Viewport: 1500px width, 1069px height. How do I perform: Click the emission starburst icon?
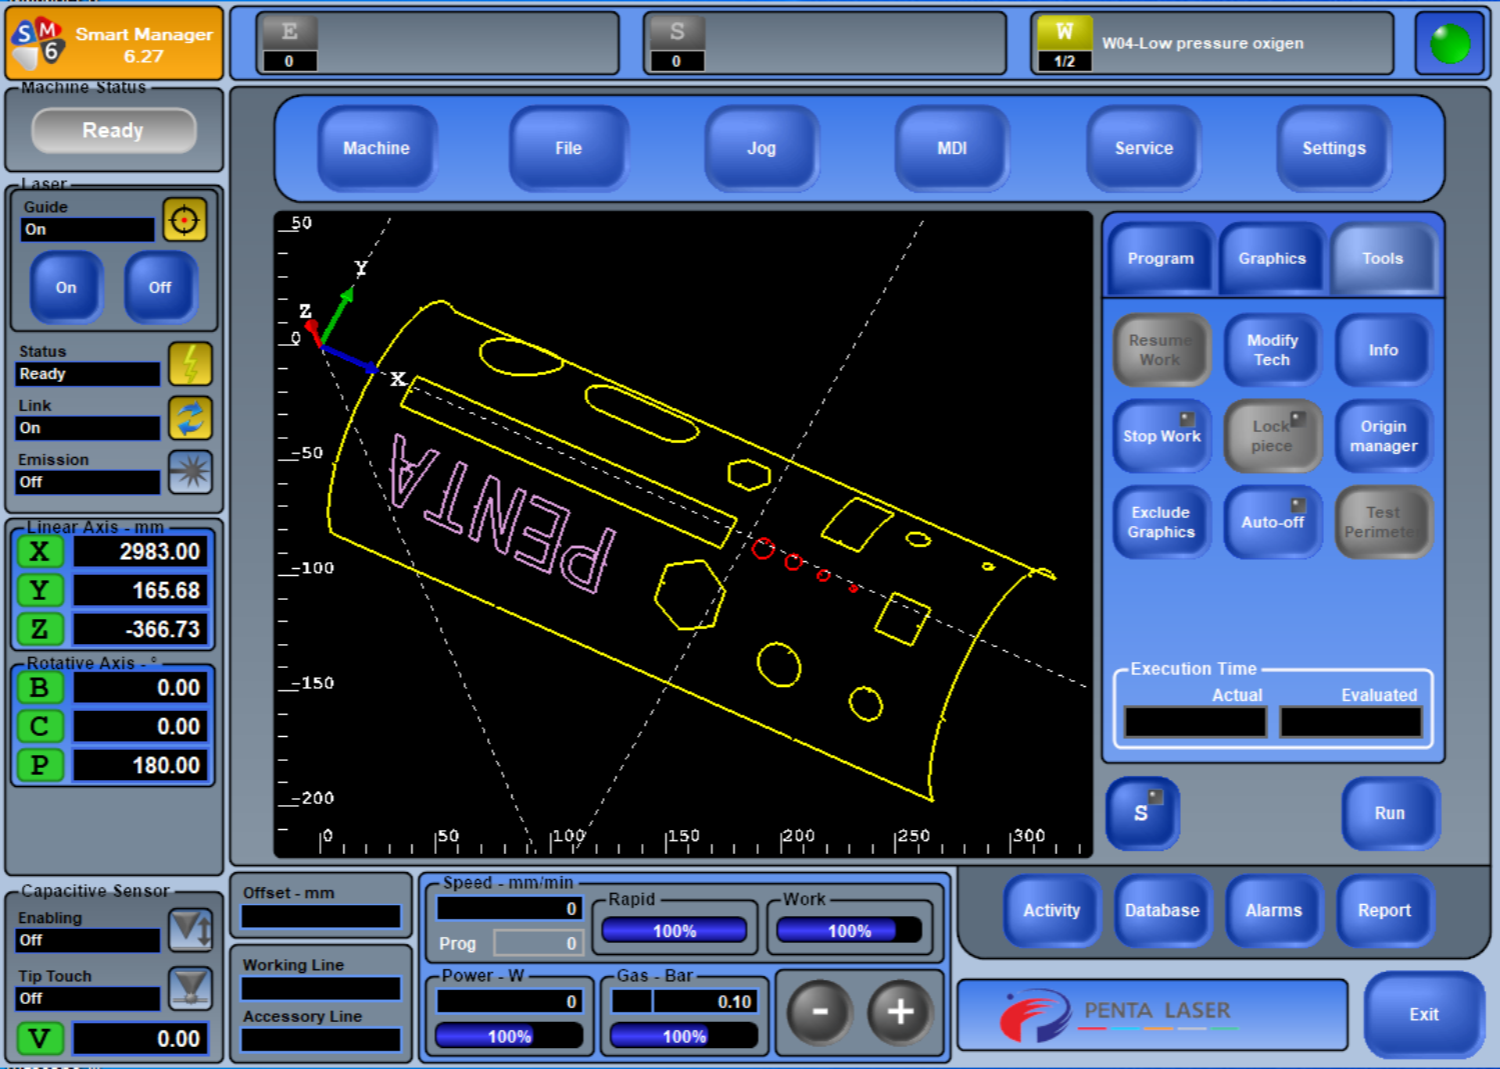tap(190, 472)
